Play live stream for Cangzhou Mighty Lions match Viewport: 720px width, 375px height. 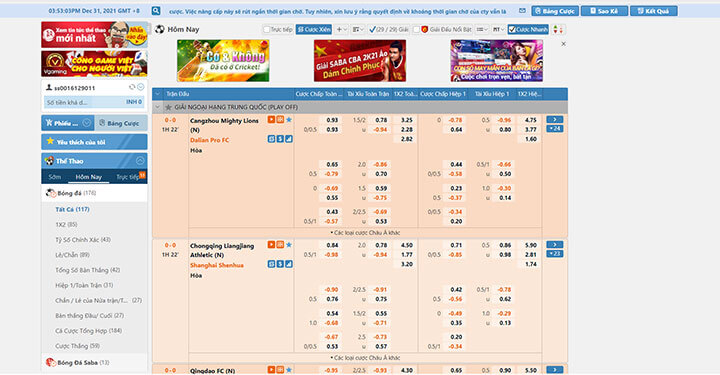coord(271,119)
